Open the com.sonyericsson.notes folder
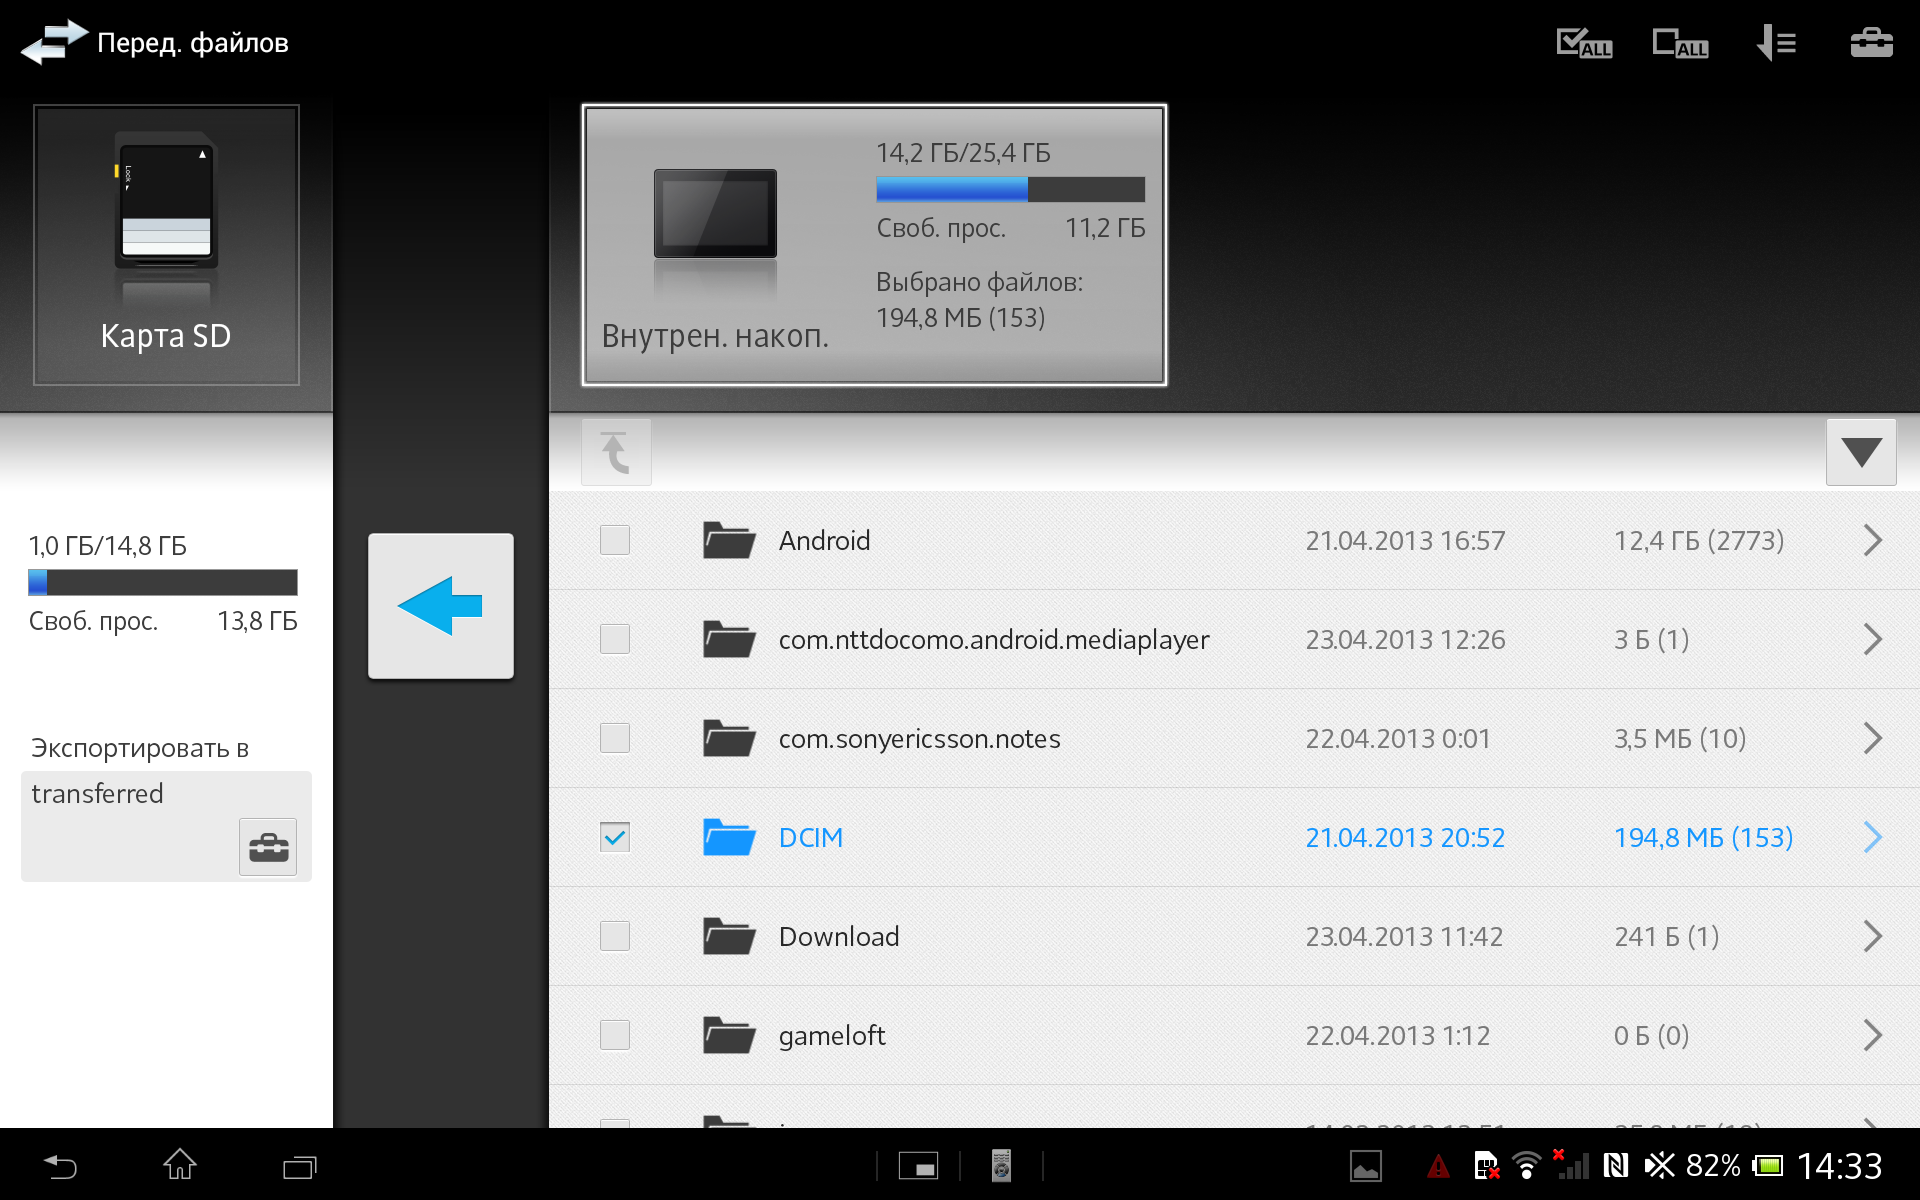 tap(919, 739)
